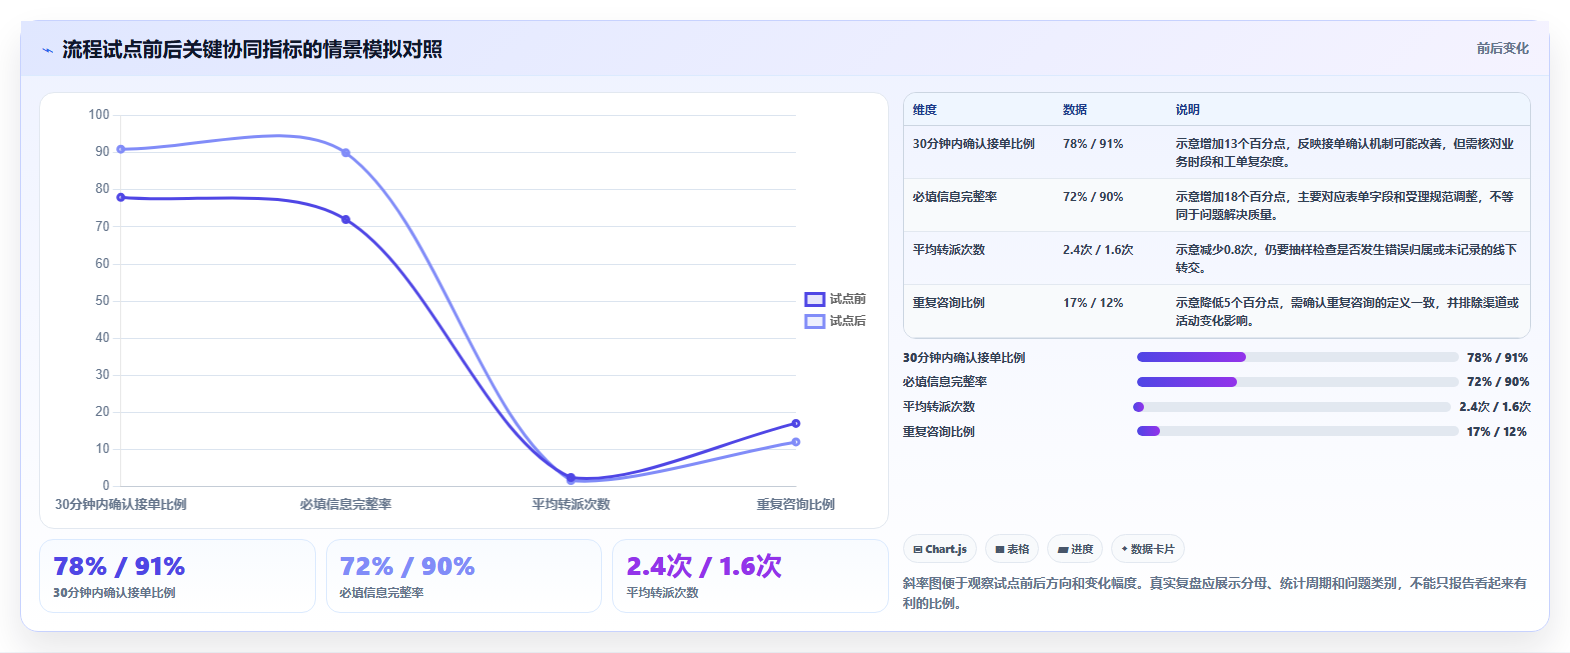Click the 30分钟内确认接单比例 x-axis label
1570x653 pixels.
point(121,505)
